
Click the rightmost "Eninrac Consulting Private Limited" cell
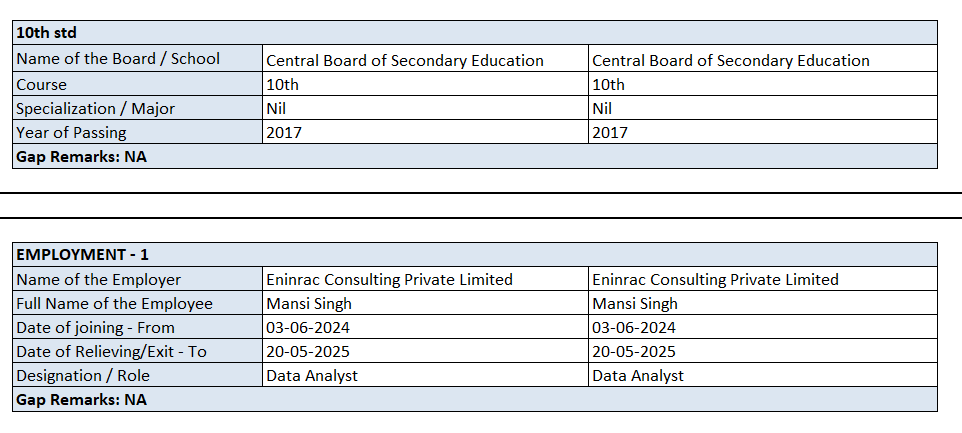(x=716, y=279)
